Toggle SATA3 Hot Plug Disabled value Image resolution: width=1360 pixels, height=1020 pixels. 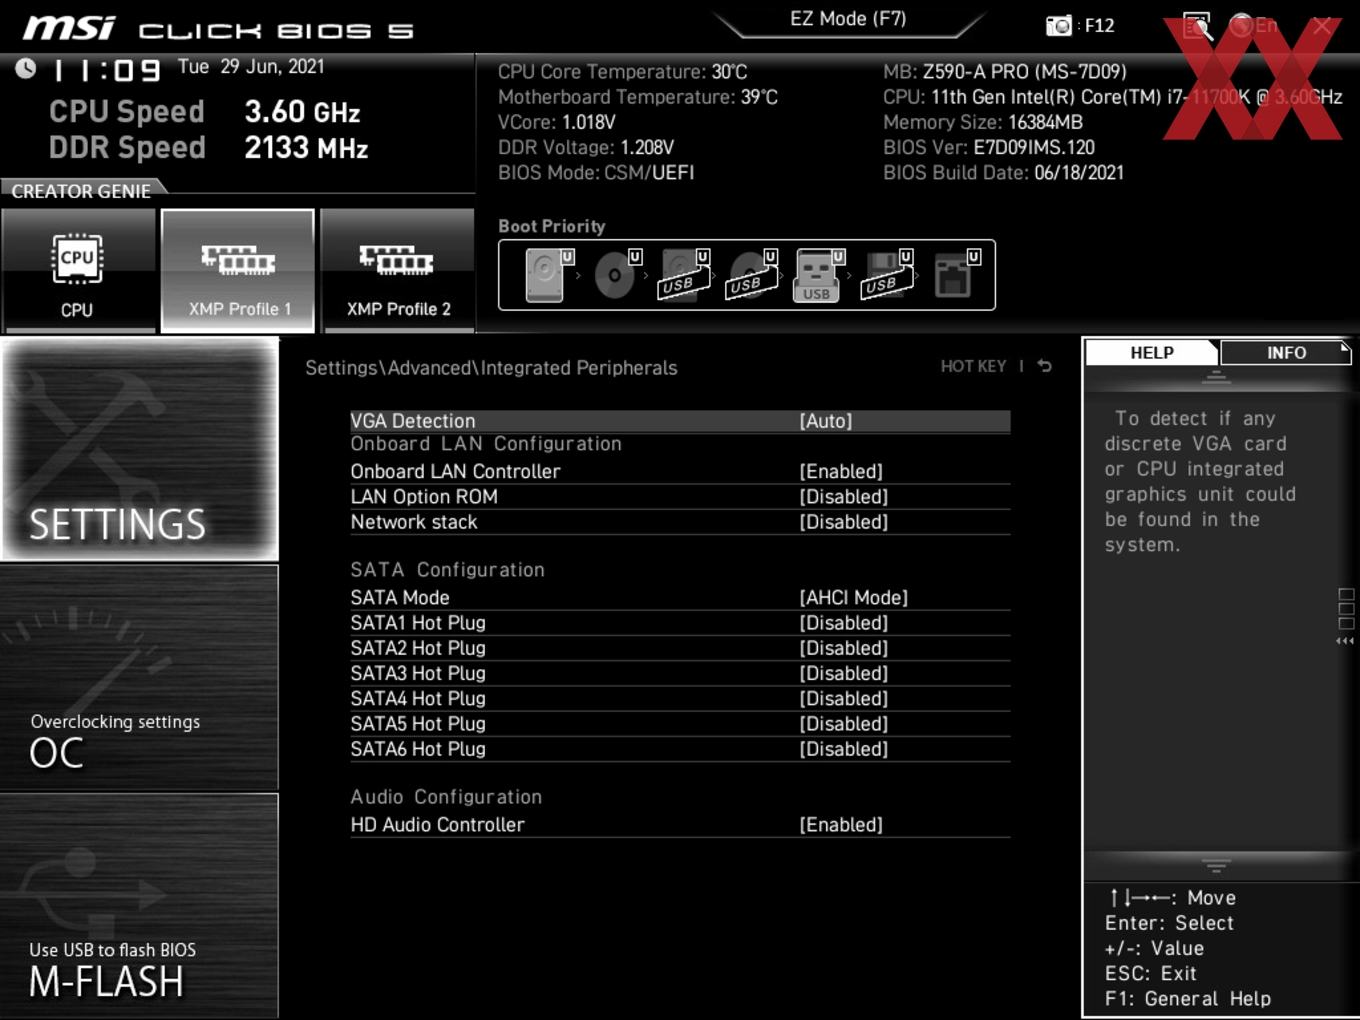[843, 673]
